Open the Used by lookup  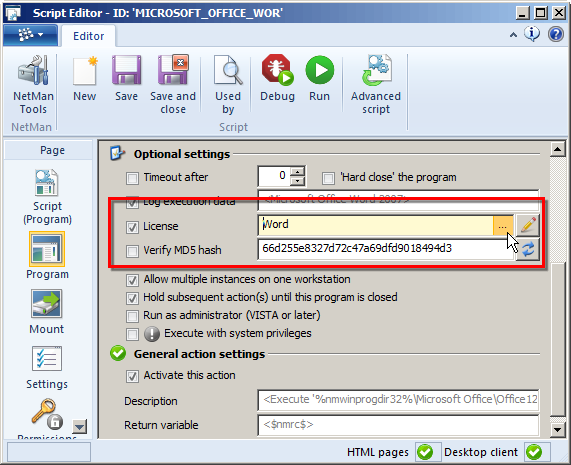click(x=228, y=84)
